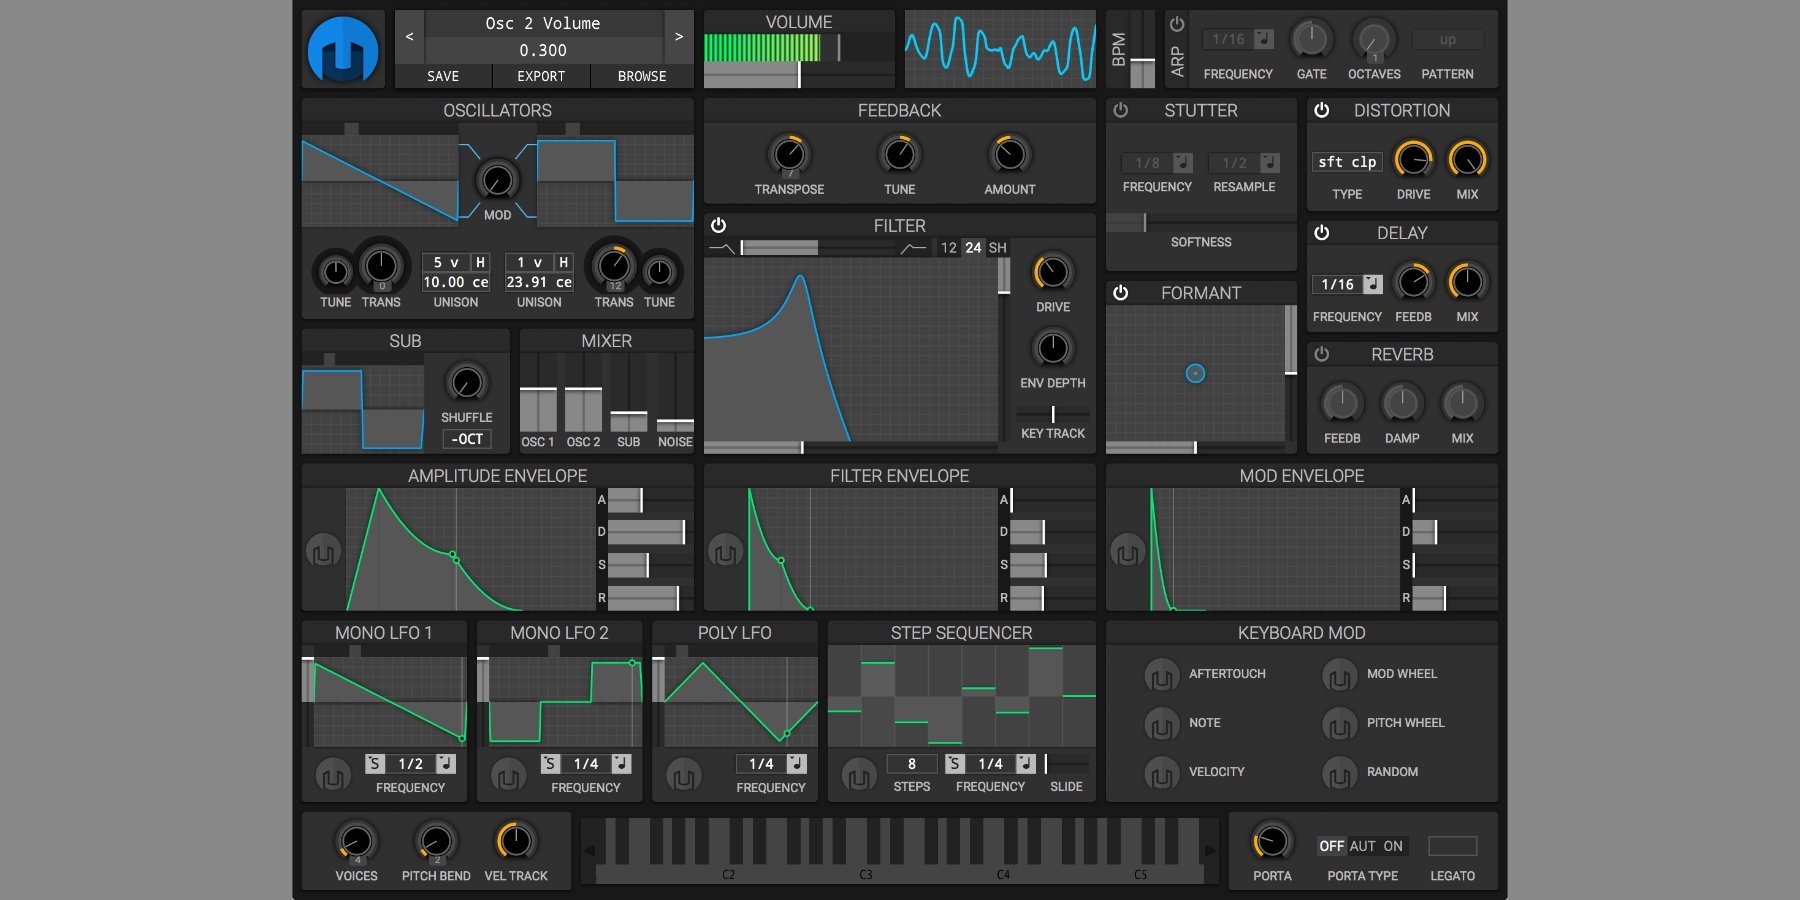Click the BROWSE button

pyautogui.click(x=642, y=76)
